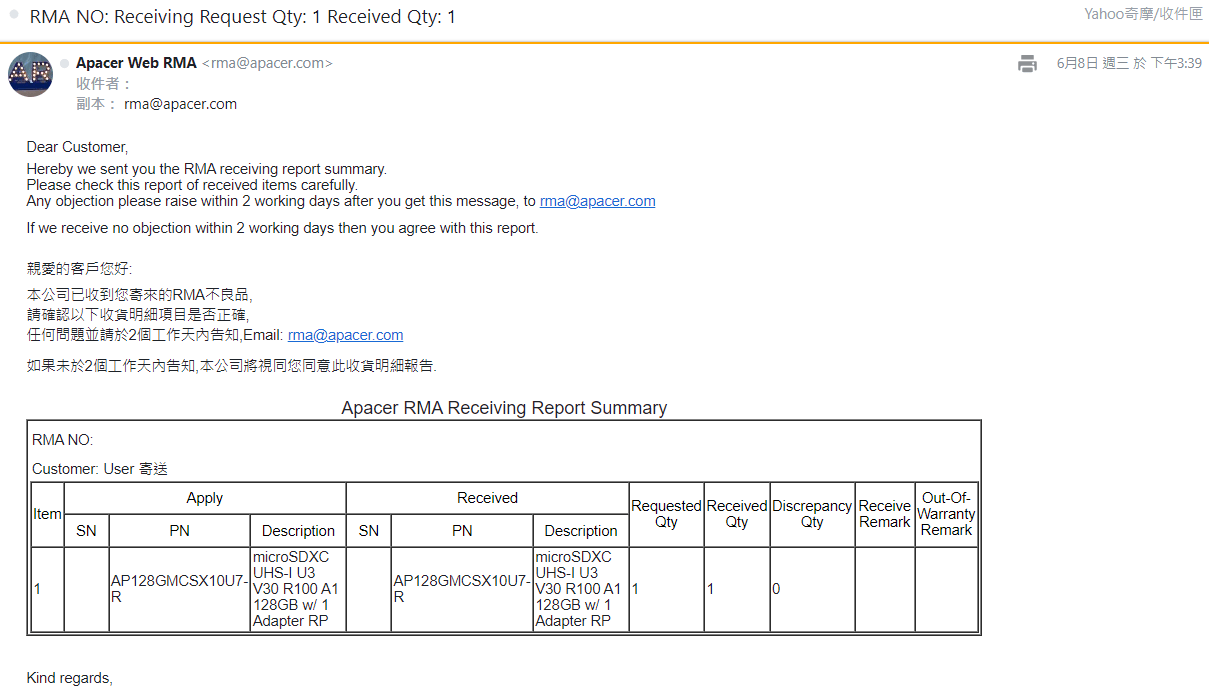1209x690 pixels.
Task: Open rma@apacer.com link in English paragraph
Action: point(598,201)
